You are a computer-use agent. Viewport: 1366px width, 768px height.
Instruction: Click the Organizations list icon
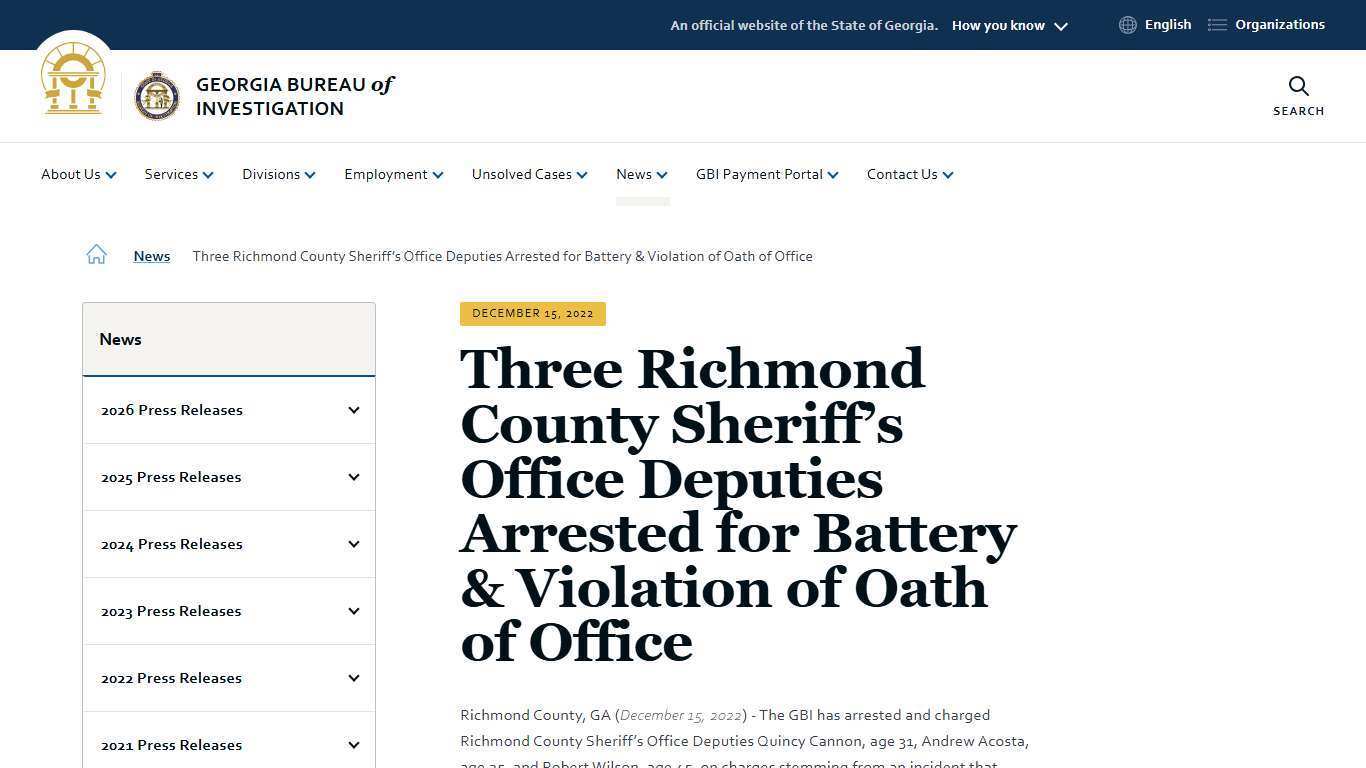click(x=1216, y=24)
